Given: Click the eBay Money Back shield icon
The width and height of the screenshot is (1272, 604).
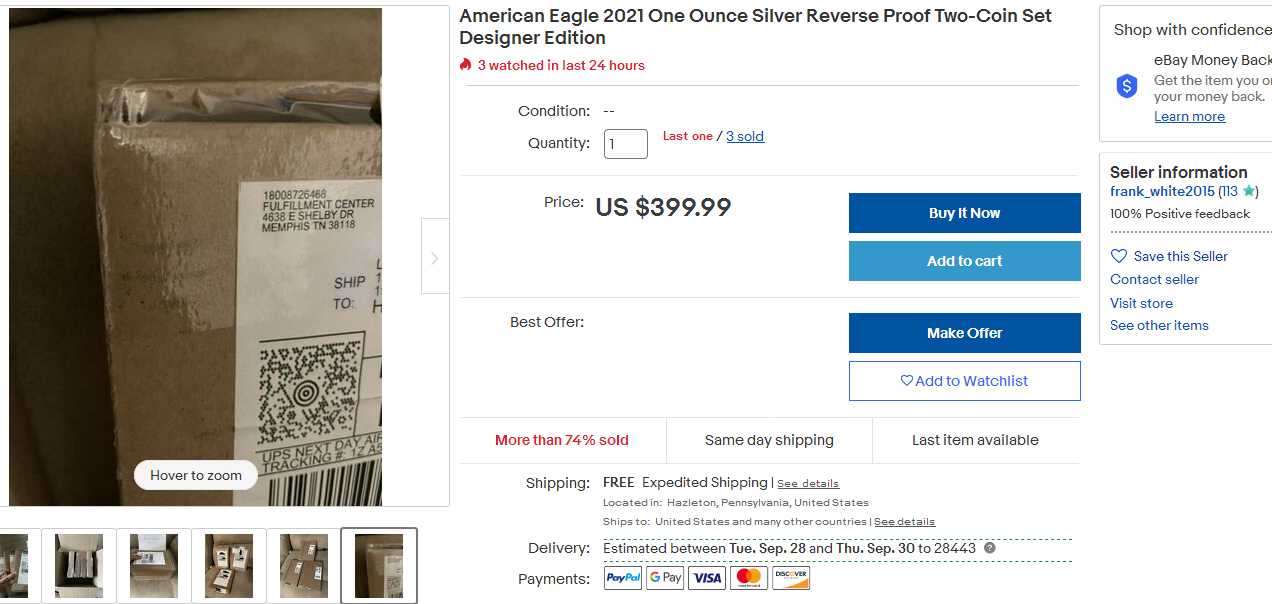Looking at the screenshot, I should click(x=1127, y=86).
